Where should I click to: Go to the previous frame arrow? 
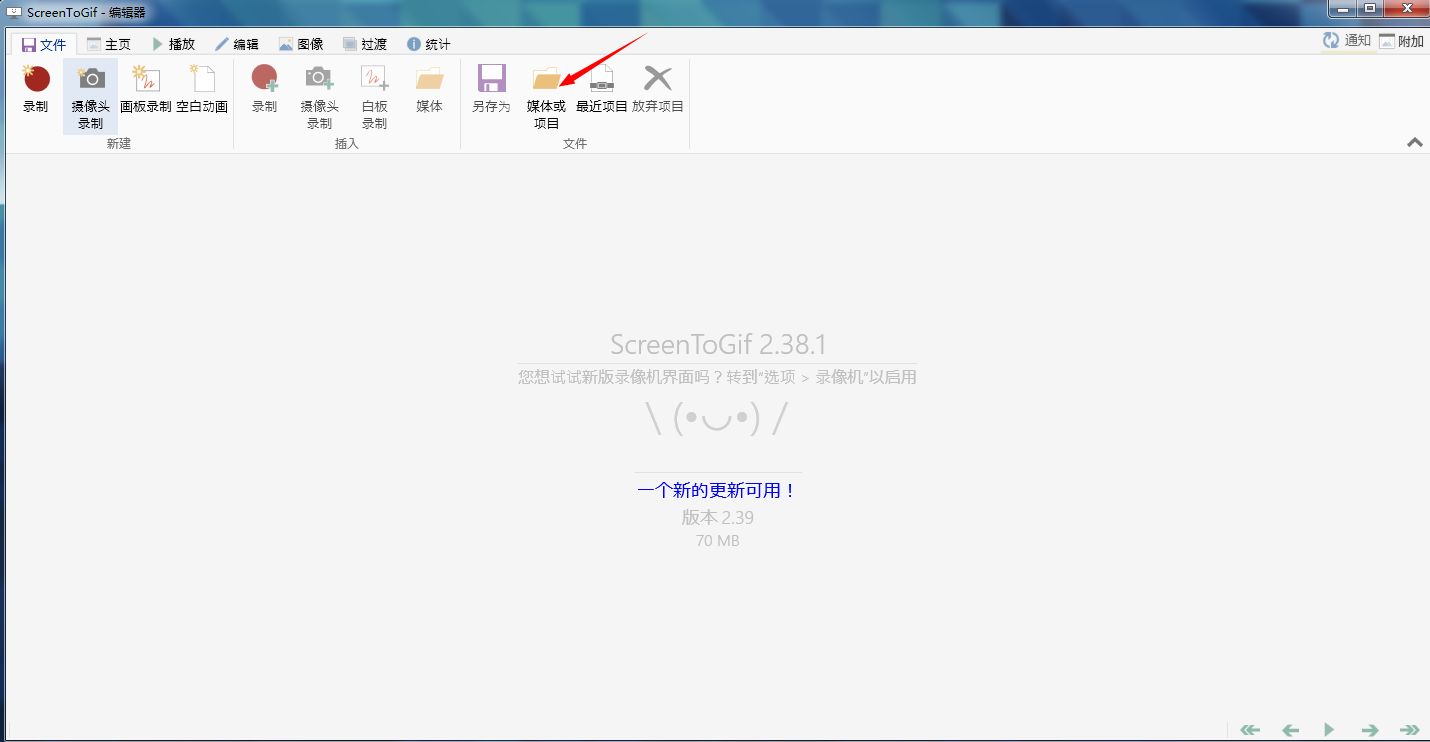(x=1290, y=730)
